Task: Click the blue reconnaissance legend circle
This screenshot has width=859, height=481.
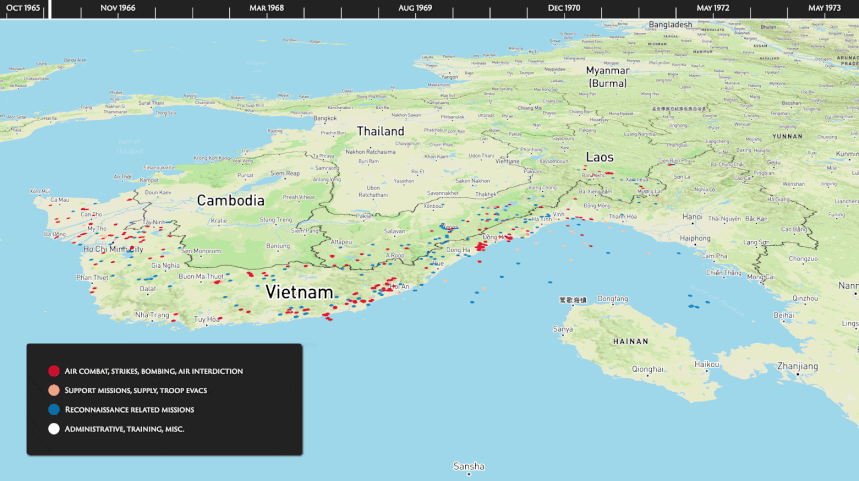Action: (x=53, y=410)
